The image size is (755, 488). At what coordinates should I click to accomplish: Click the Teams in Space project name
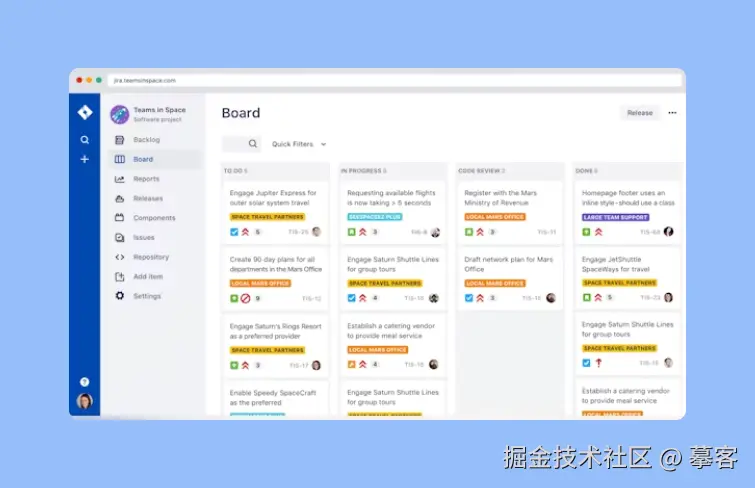159,110
